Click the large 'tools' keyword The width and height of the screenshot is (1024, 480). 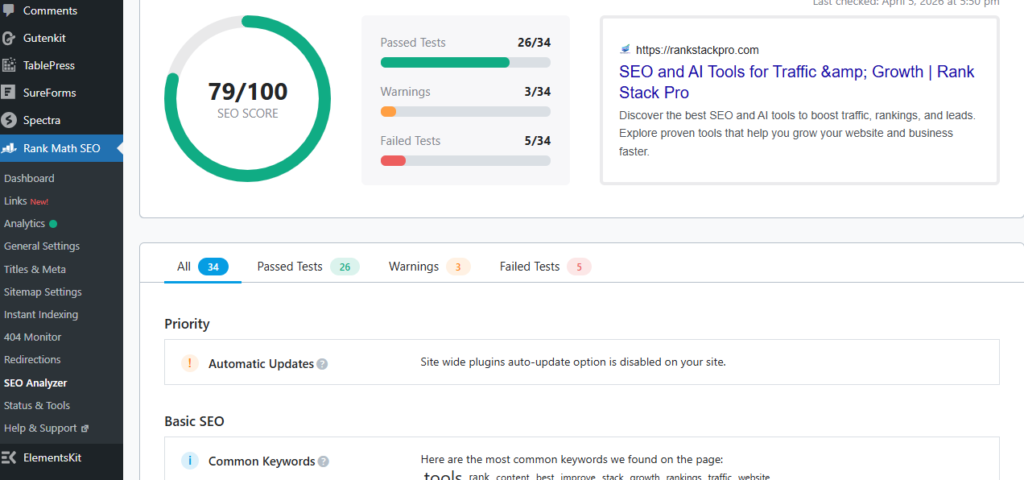443,475
